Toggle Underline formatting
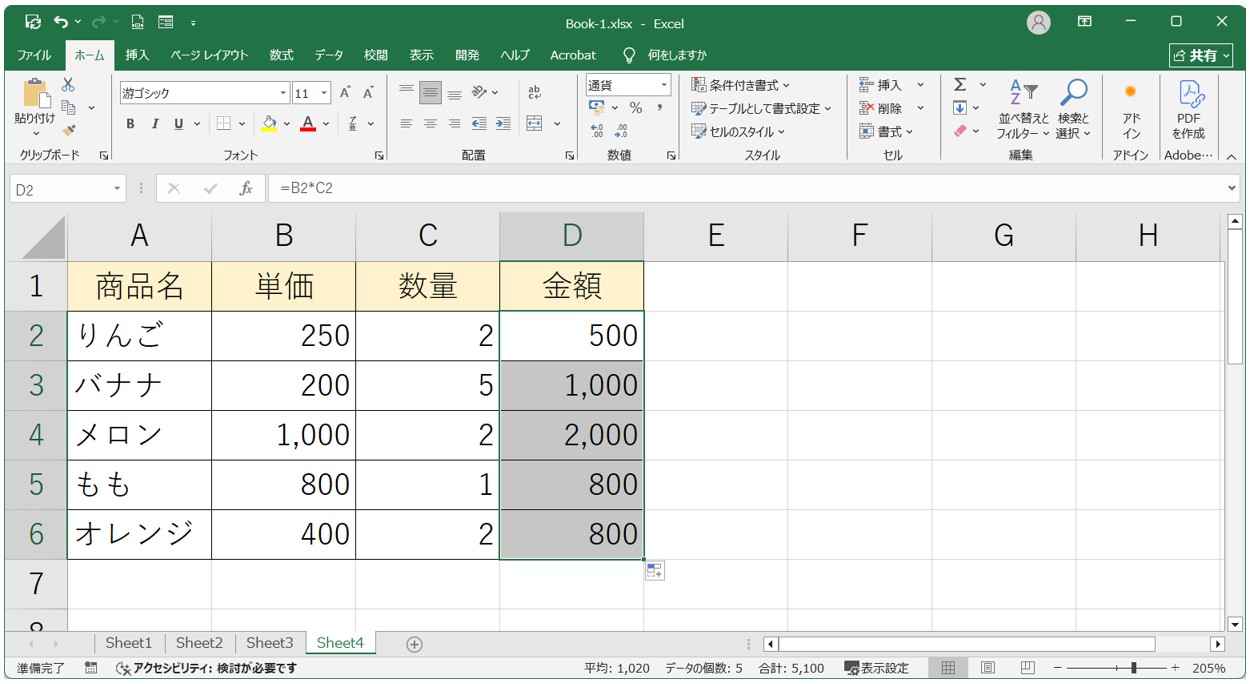The width and height of the screenshot is (1251, 684). click(179, 124)
